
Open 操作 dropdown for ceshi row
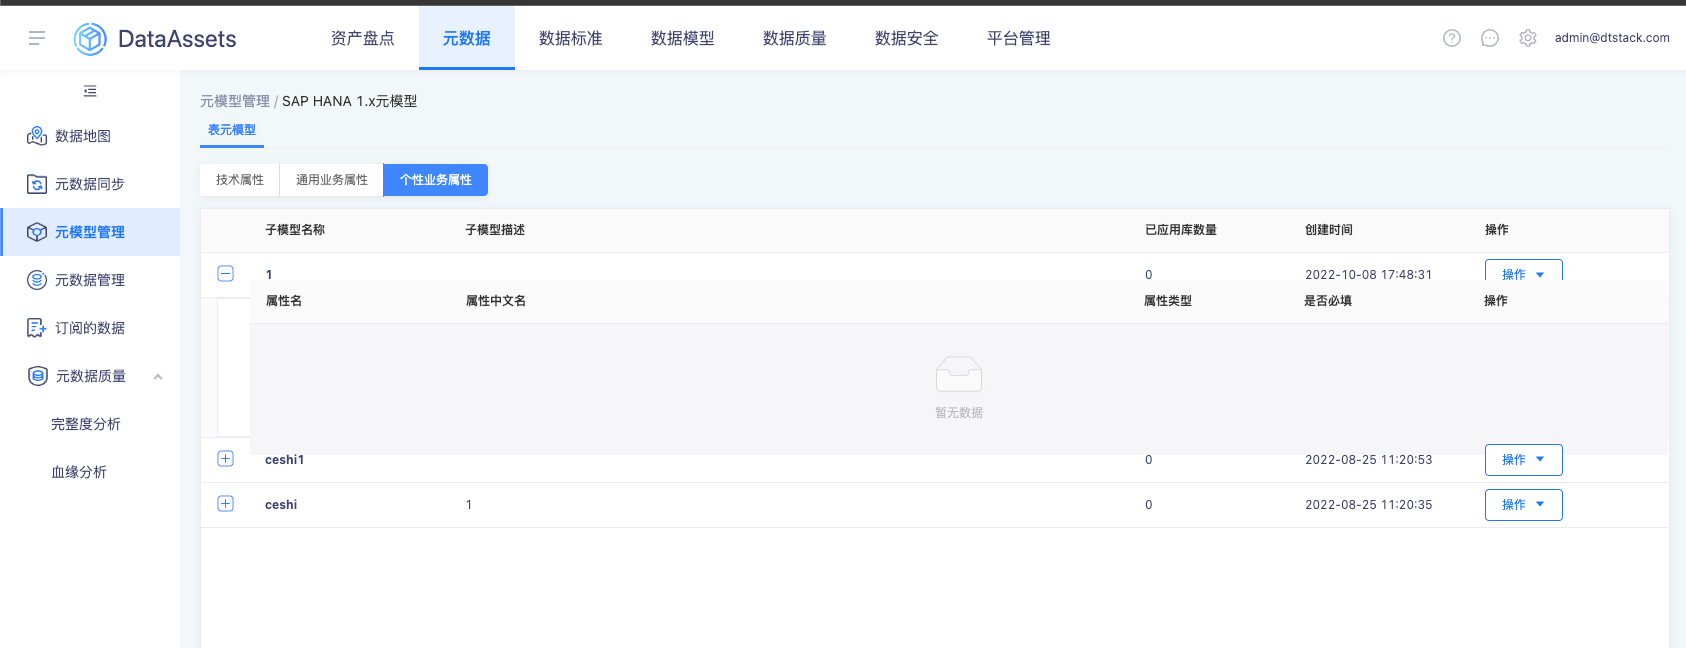point(1523,505)
